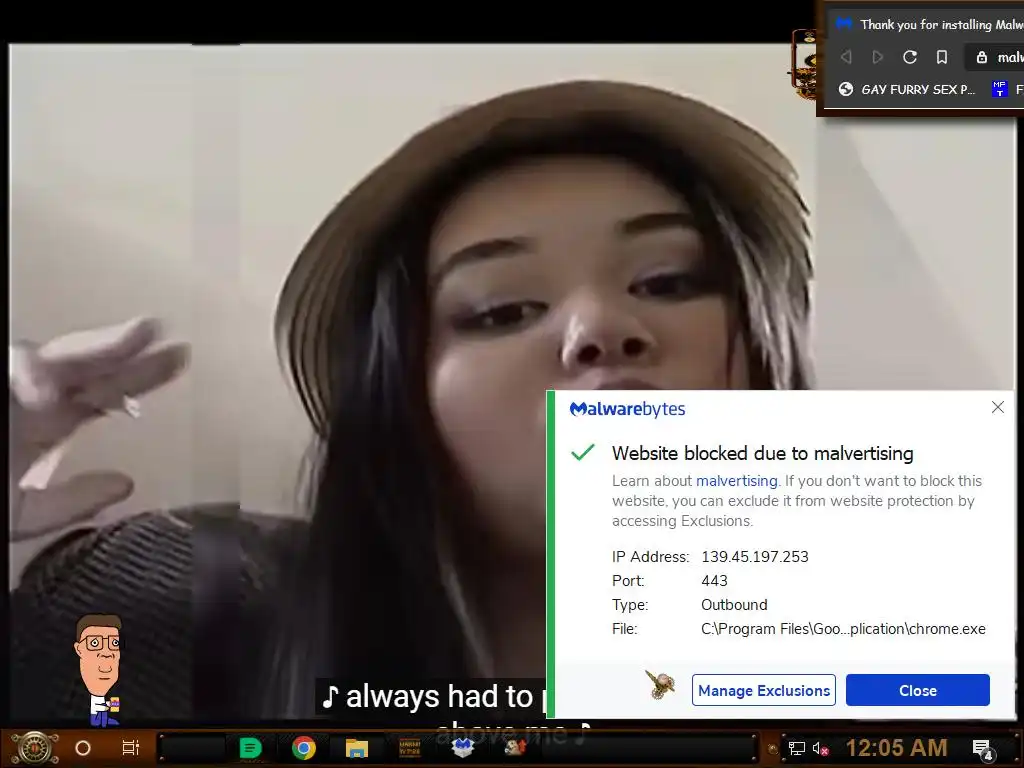This screenshot has height=768, width=1024.
Task: Click the 12:05 AM taskbar clock
Action: point(896,748)
